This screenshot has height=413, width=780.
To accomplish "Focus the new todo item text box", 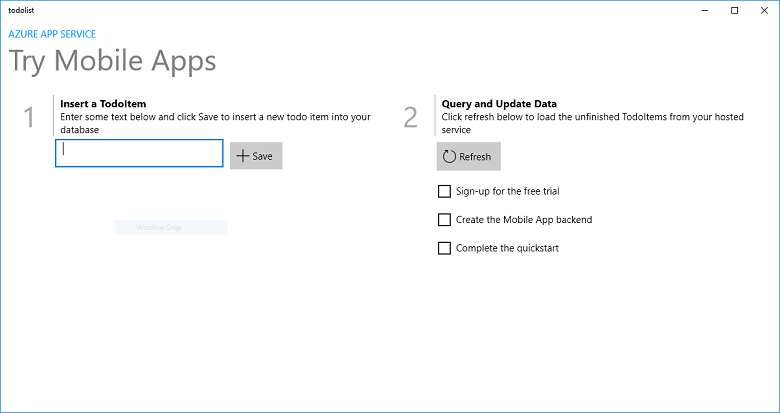I will click(139, 153).
